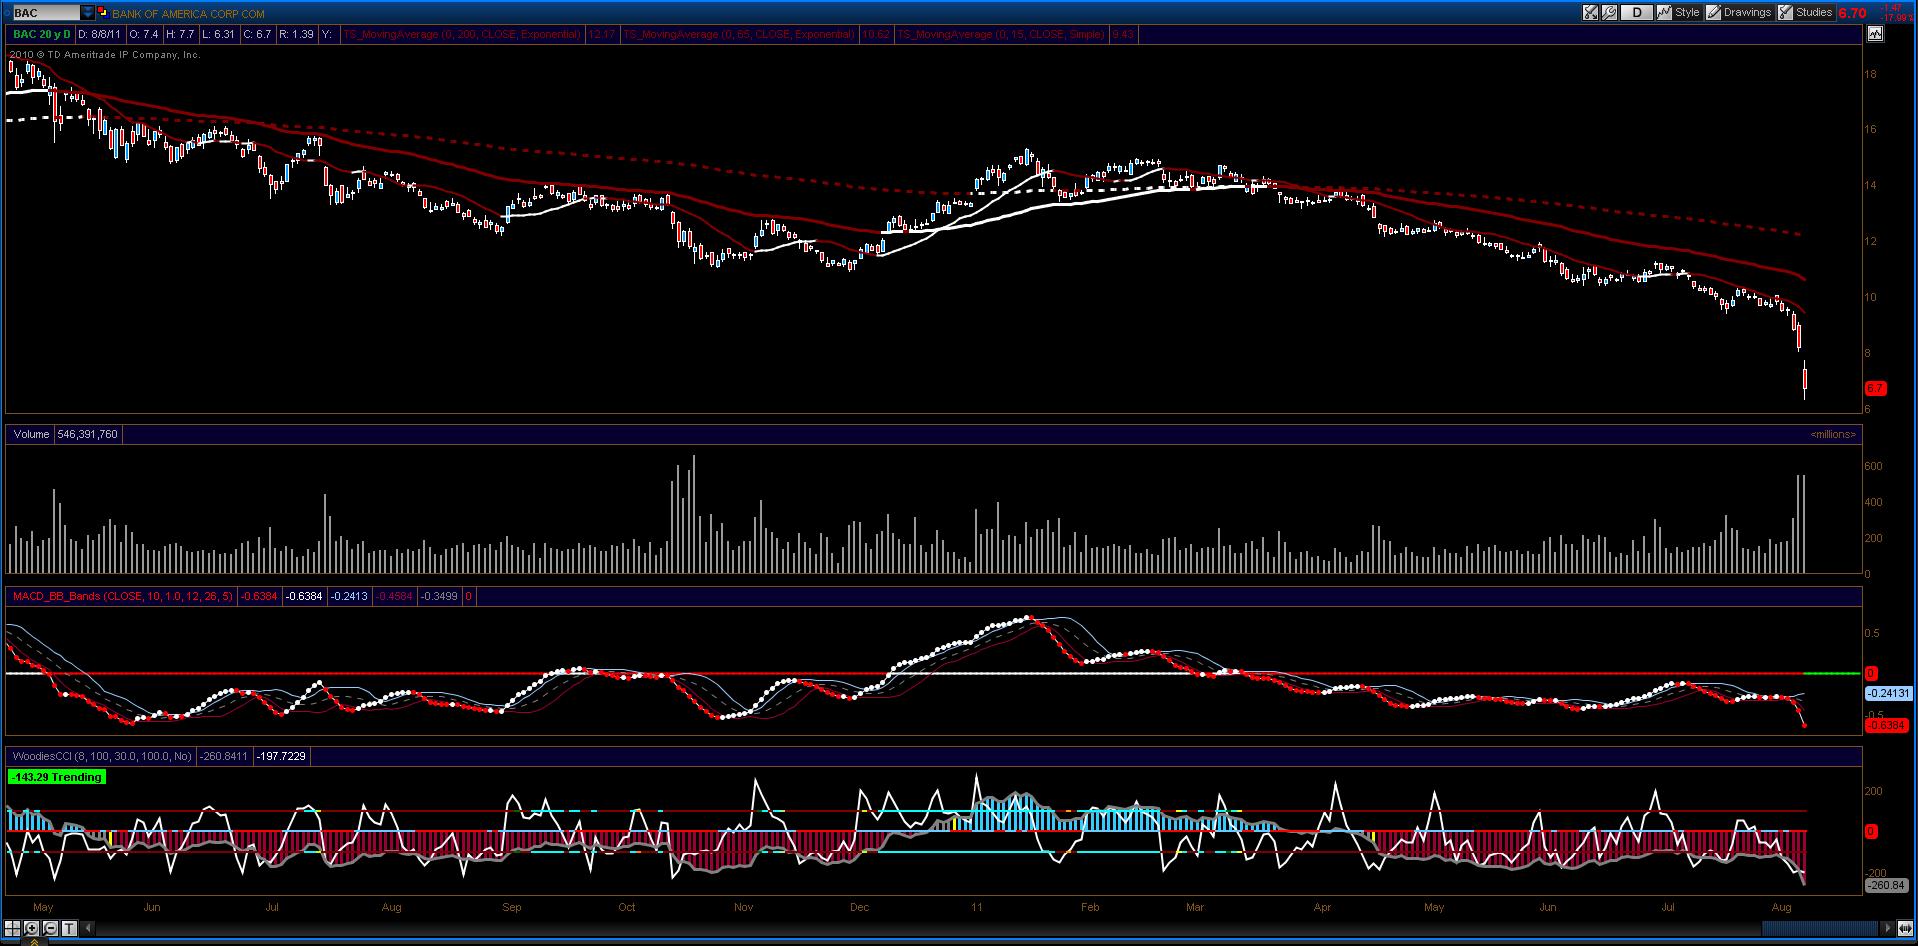Open chart settings wrench icon
Screen dimensions: 1918x946
click(x=1609, y=12)
